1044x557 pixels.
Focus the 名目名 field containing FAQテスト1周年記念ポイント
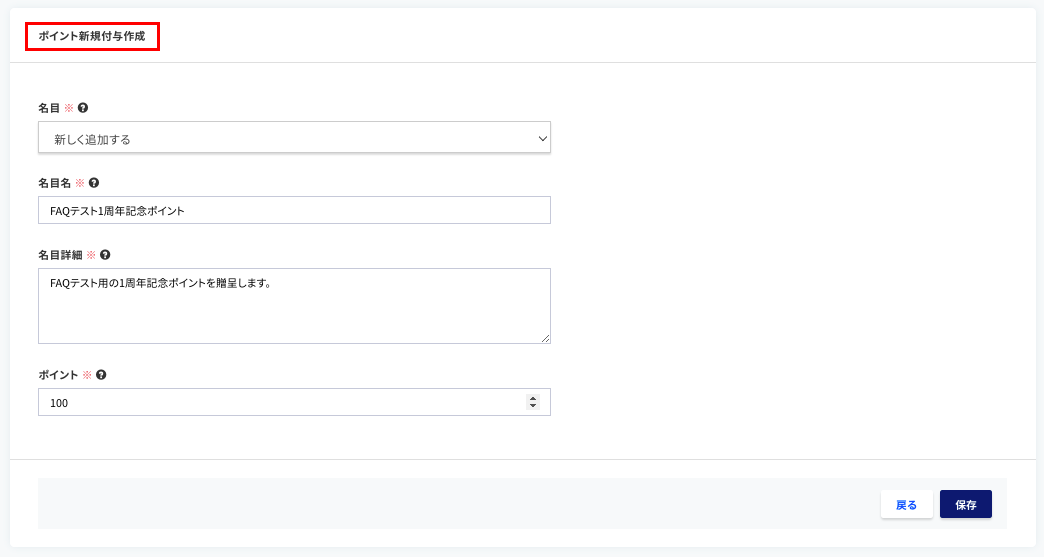point(294,210)
